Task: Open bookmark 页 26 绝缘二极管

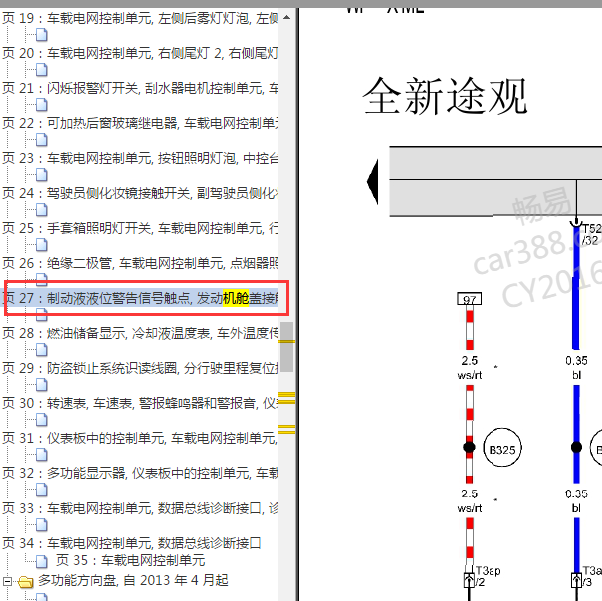Action: [x=140, y=263]
